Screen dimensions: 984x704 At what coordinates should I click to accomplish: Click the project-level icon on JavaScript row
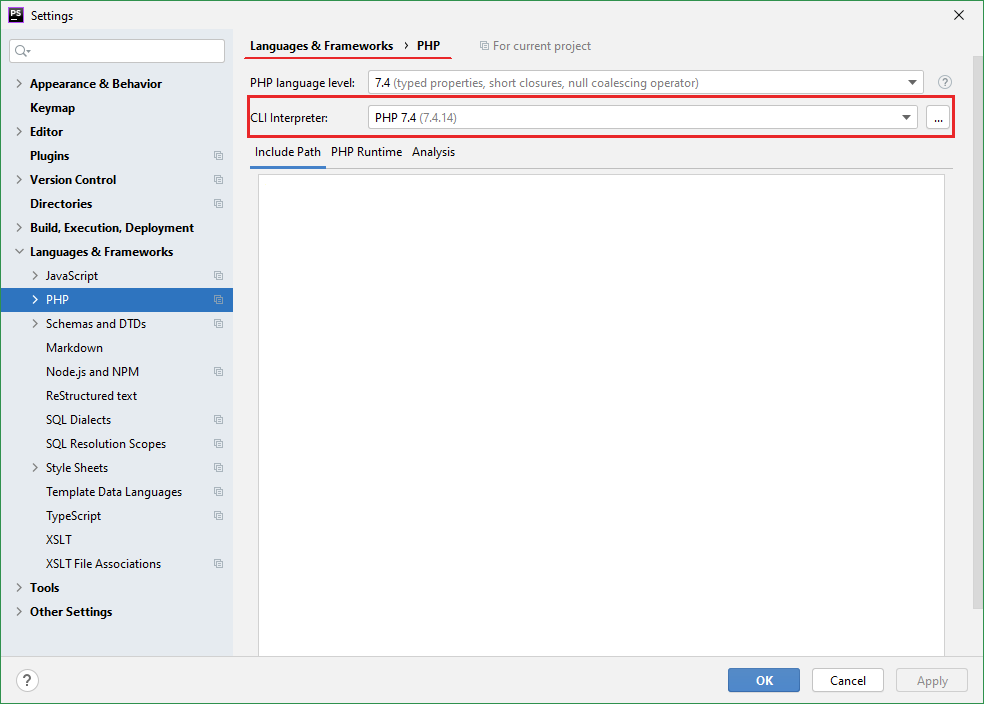tap(218, 275)
